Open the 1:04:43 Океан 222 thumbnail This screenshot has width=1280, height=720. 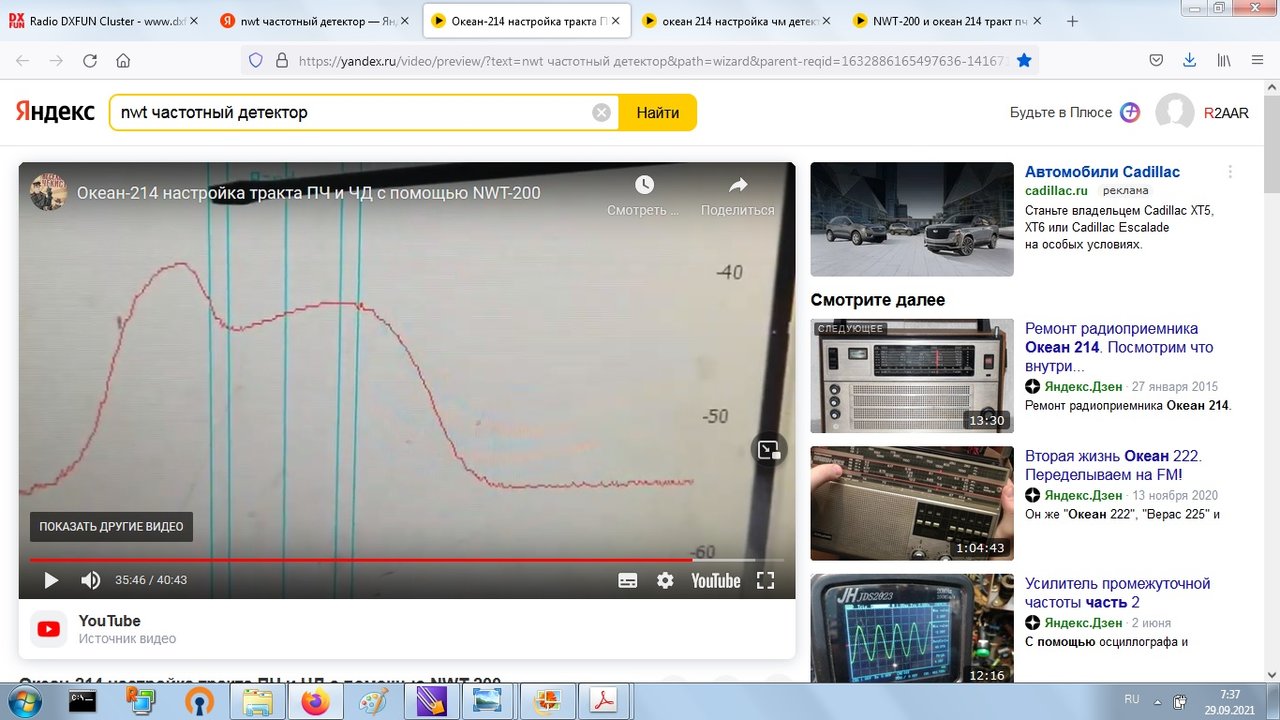point(912,503)
